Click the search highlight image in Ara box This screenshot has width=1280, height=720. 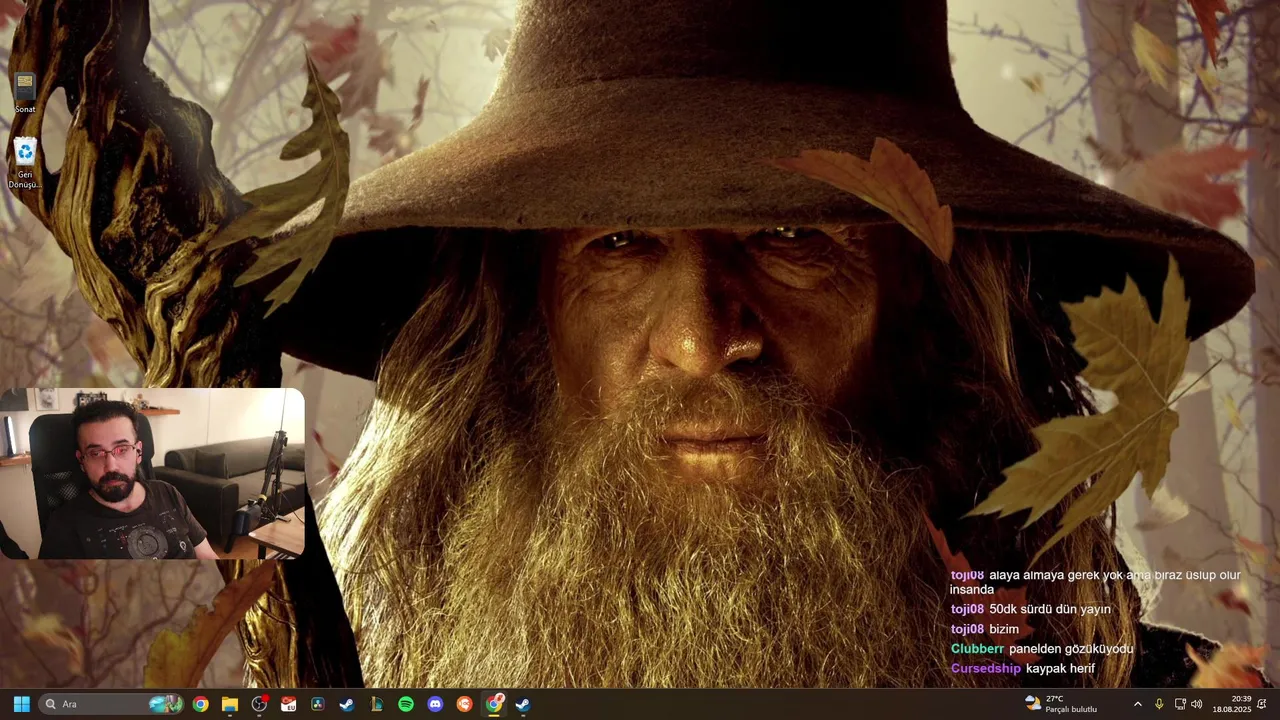pyautogui.click(x=166, y=704)
